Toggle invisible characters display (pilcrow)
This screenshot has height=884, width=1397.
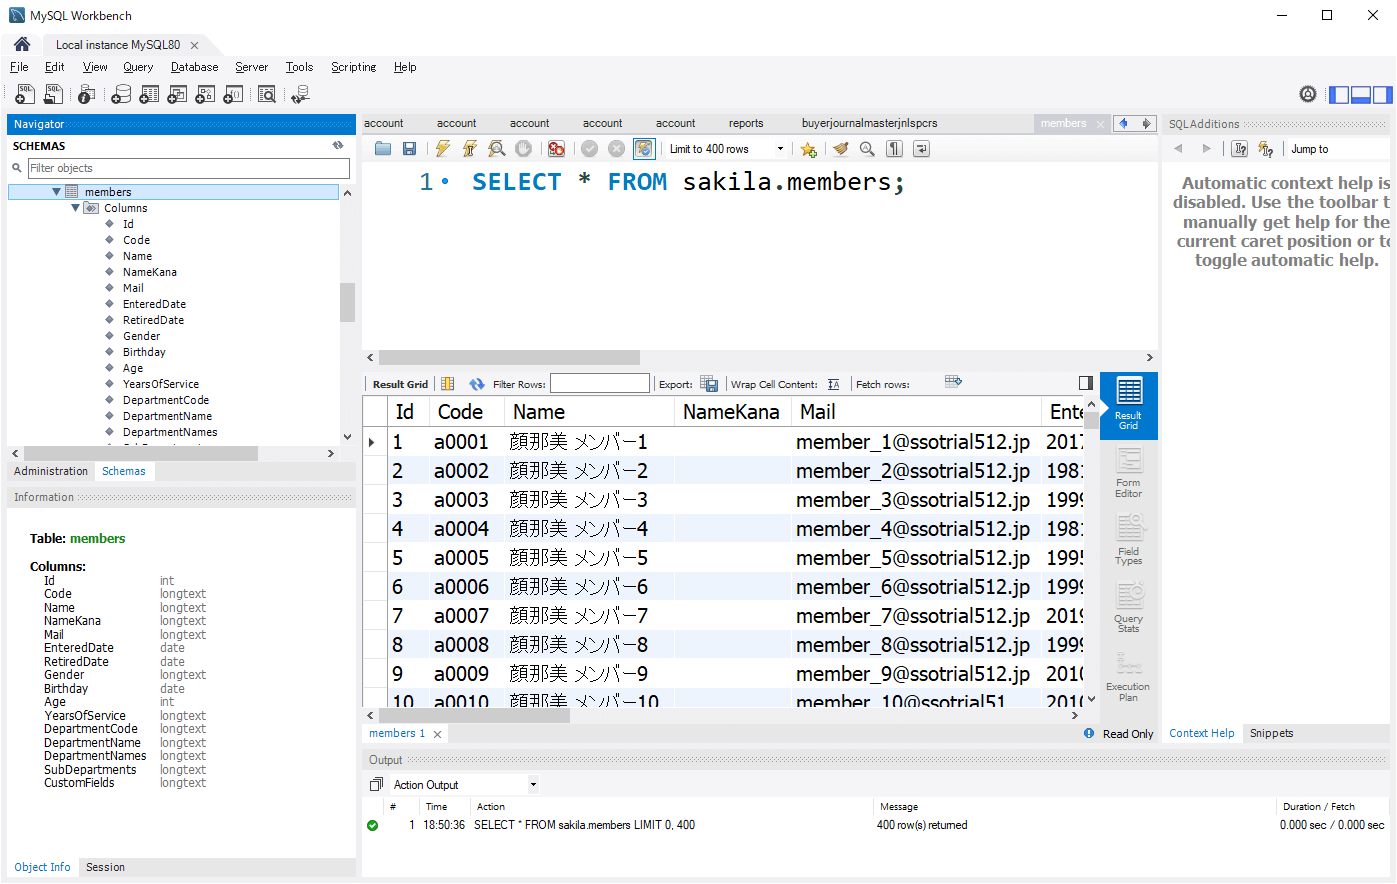pyautogui.click(x=895, y=149)
